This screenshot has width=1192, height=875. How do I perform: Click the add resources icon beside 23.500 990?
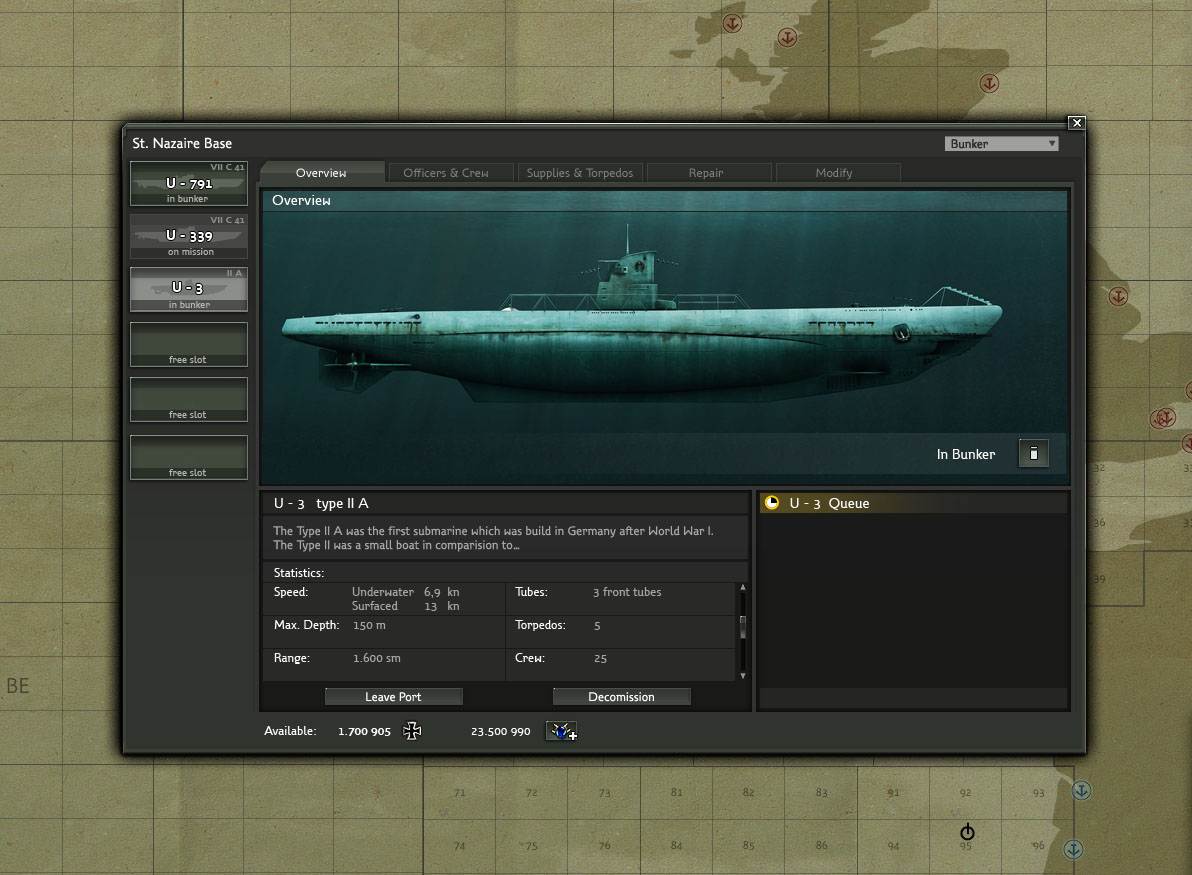561,731
